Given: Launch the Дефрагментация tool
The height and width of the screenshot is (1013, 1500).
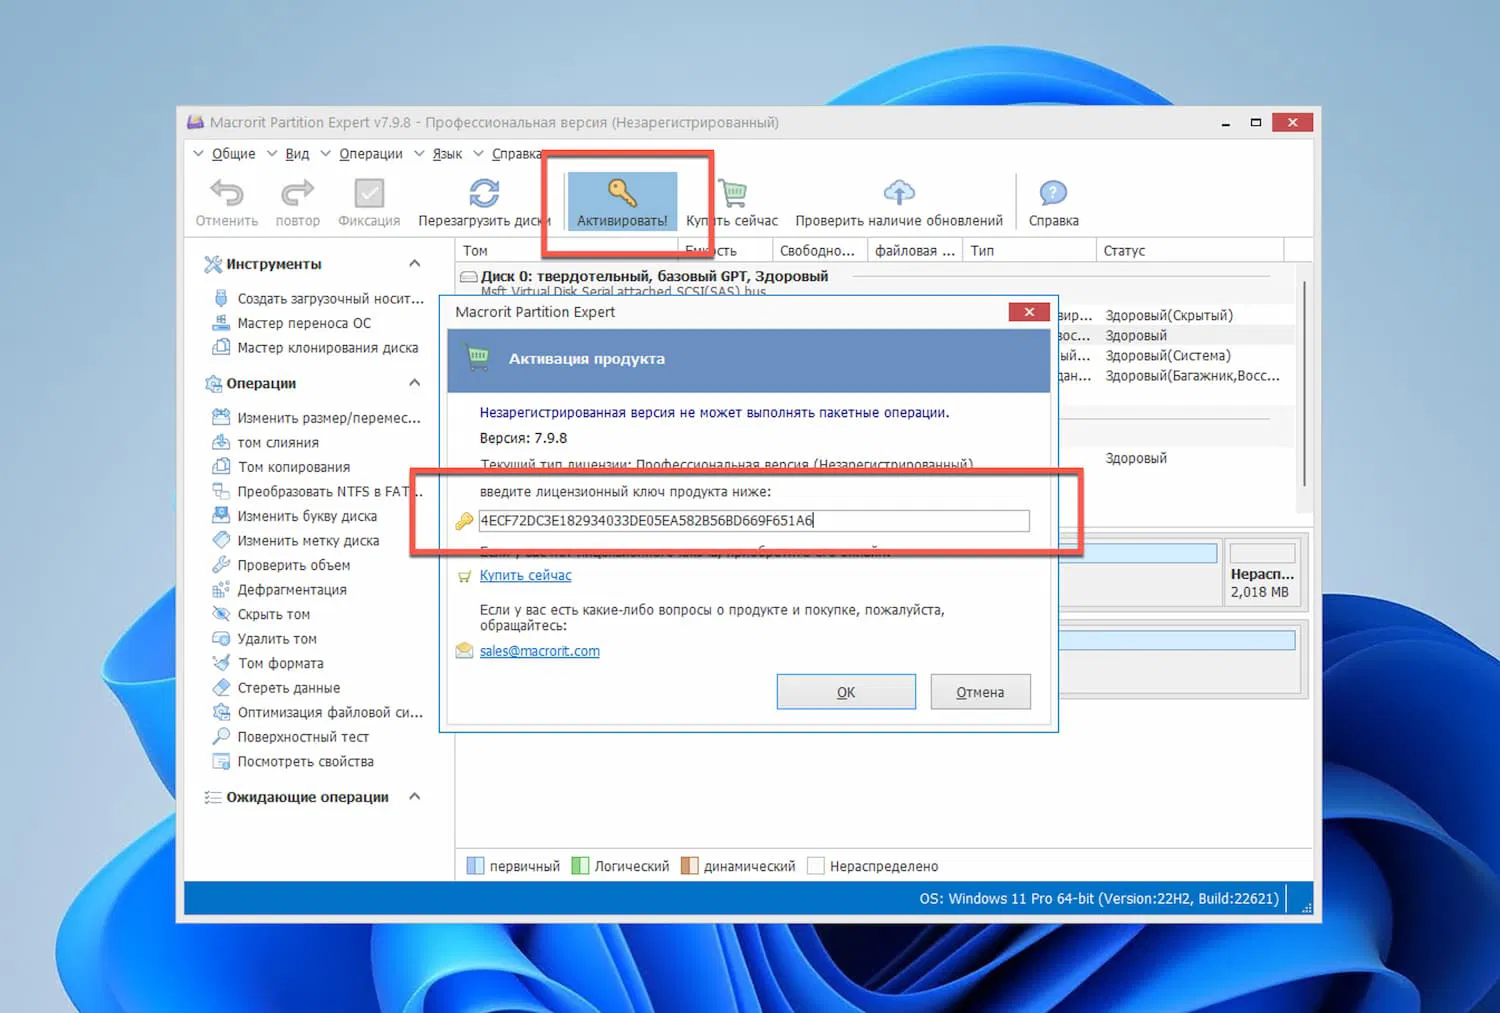Looking at the screenshot, I should point(290,589).
